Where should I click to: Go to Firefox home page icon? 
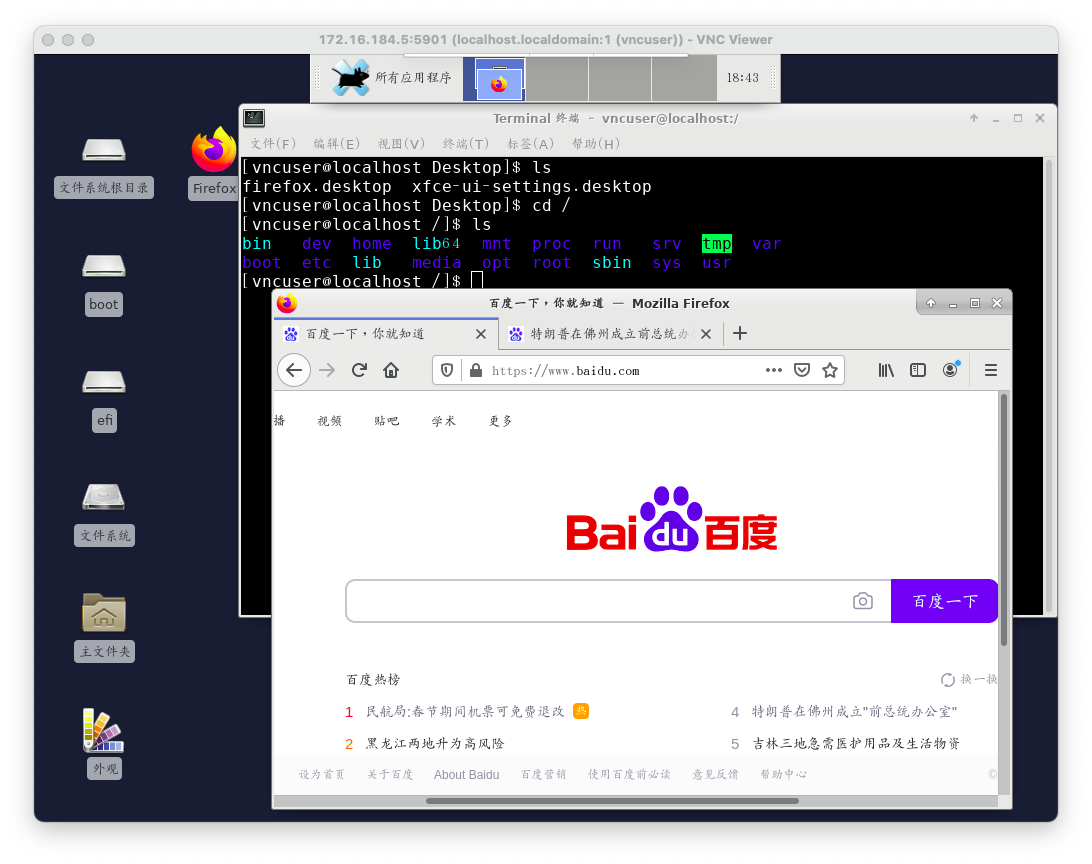tap(391, 370)
